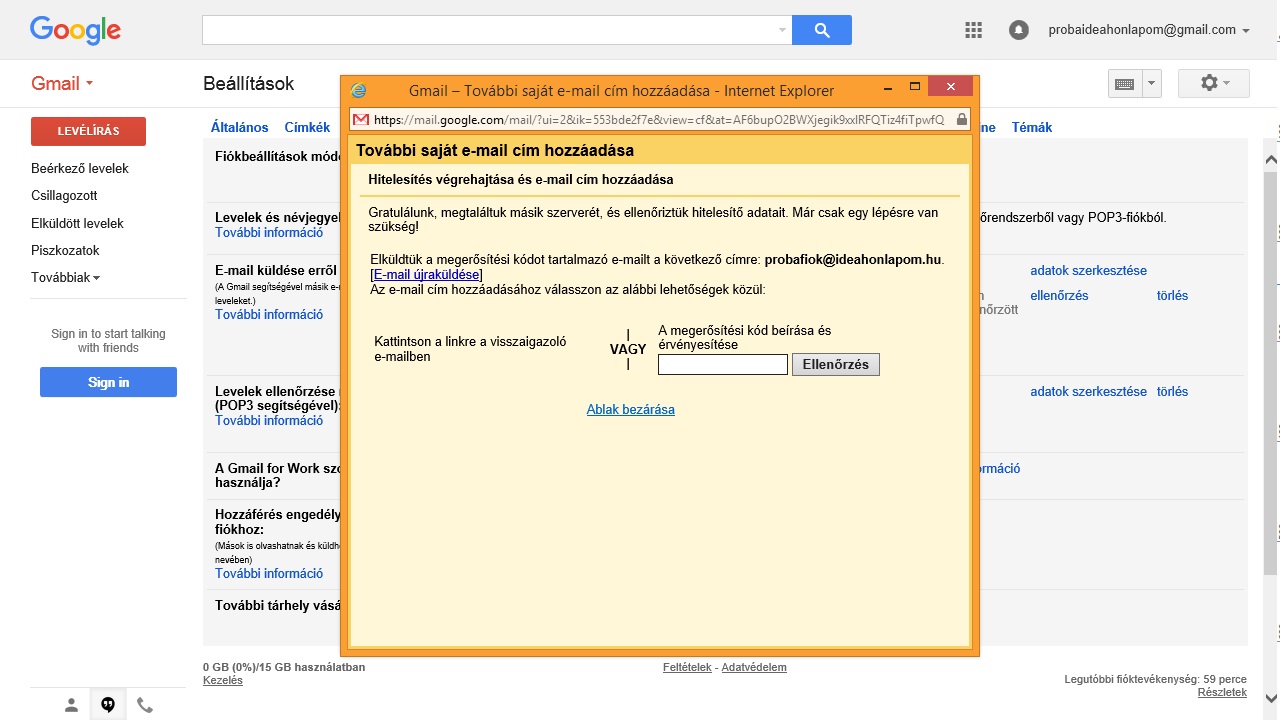This screenshot has width=1280, height=720.
Task: Open the Hangouts conversations icon
Action: tap(108, 705)
